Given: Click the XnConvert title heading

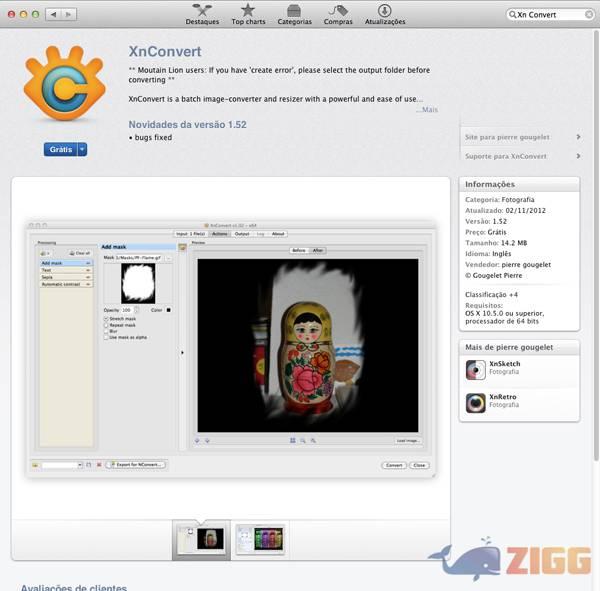Looking at the screenshot, I should [165, 51].
